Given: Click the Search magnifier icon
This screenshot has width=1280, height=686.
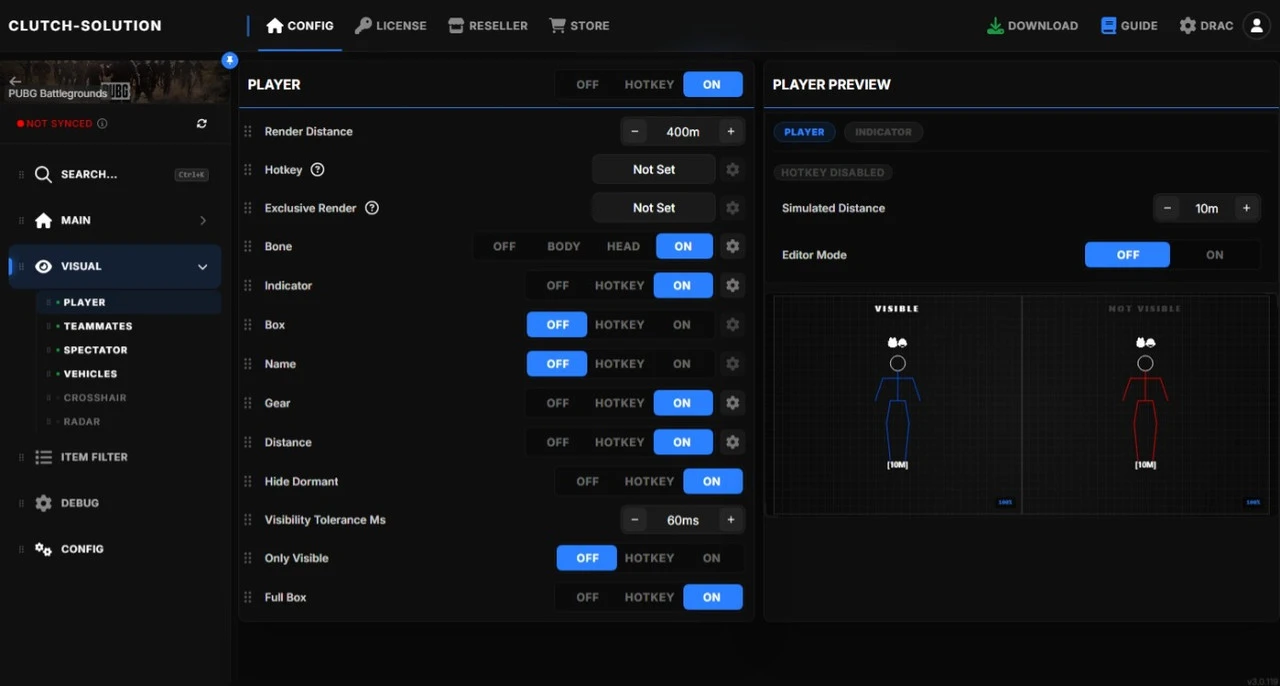Looking at the screenshot, I should (x=43, y=174).
